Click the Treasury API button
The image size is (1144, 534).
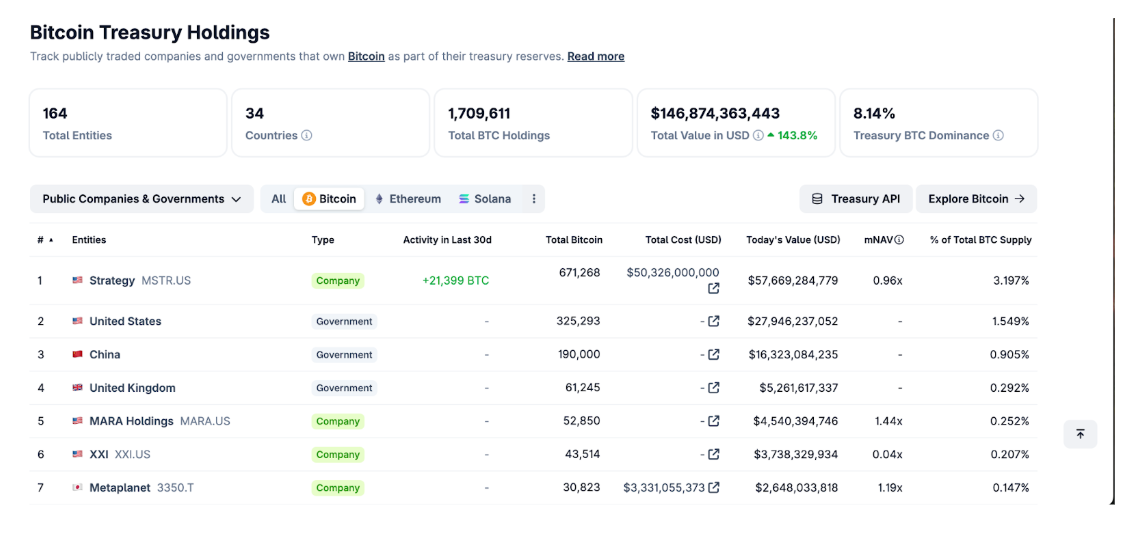coord(856,198)
